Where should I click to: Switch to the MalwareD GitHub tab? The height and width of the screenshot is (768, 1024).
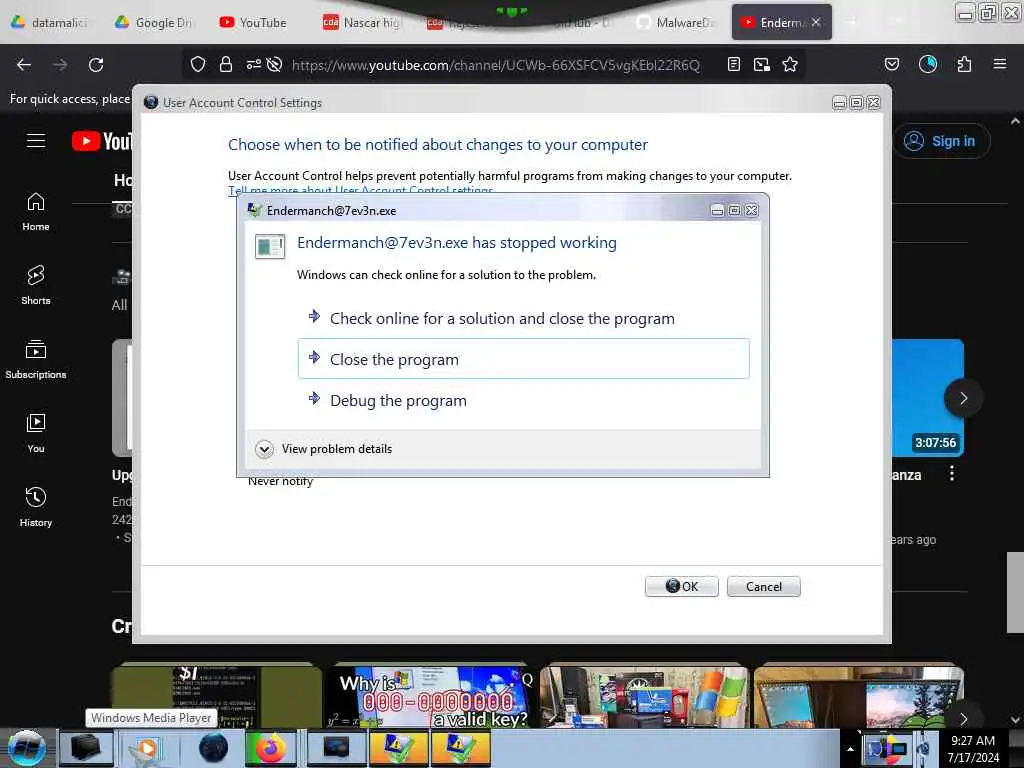pos(676,23)
